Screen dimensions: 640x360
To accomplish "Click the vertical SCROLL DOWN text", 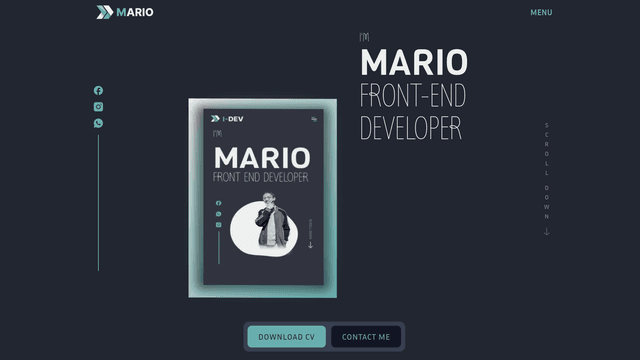I will (x=547, y=171).
